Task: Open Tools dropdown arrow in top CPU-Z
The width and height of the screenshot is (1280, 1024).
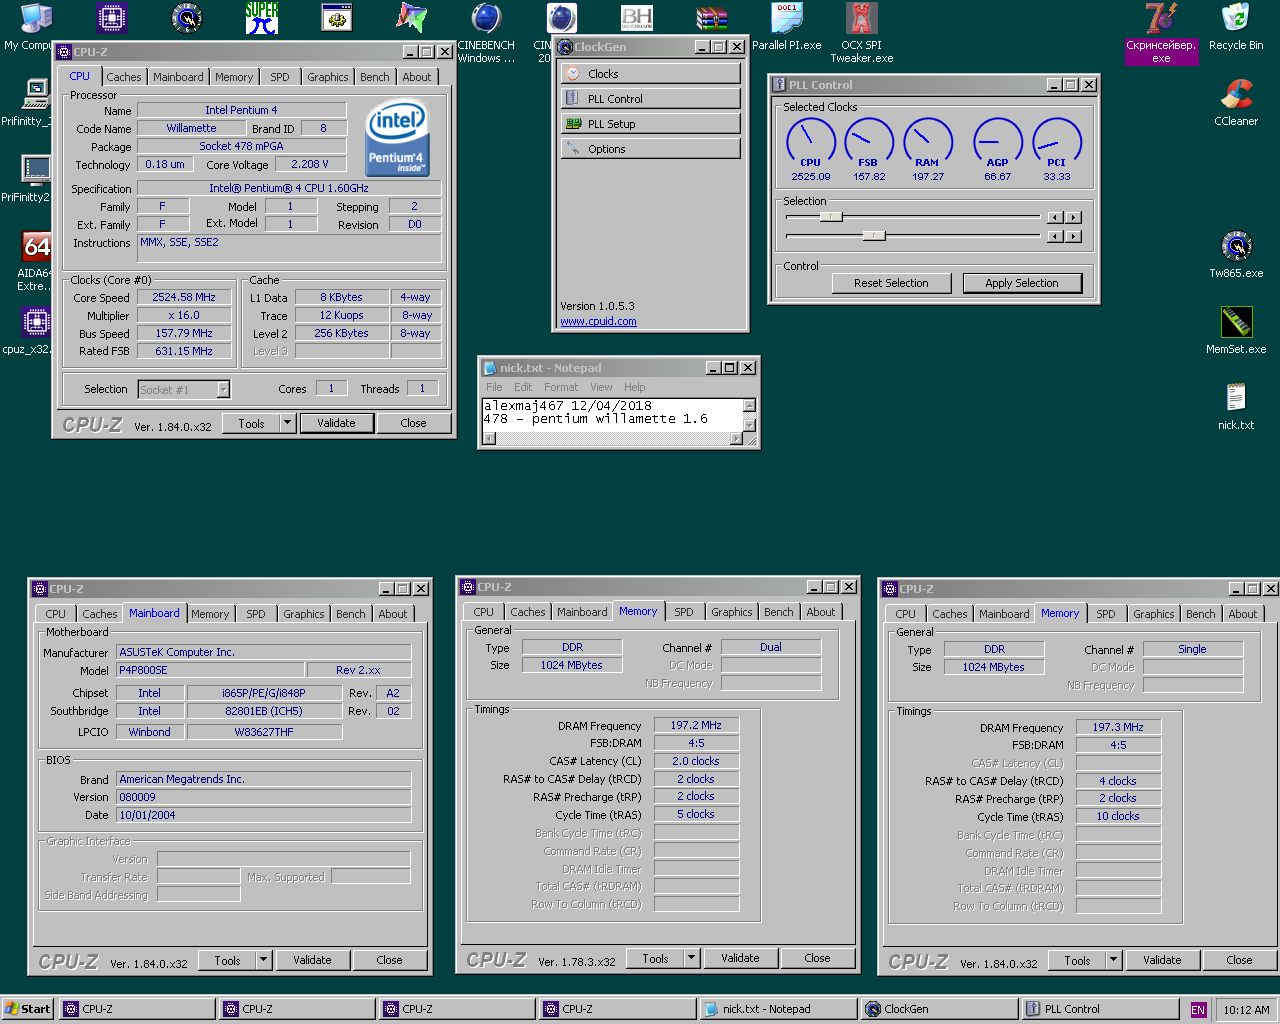Action: pos(287,423)
